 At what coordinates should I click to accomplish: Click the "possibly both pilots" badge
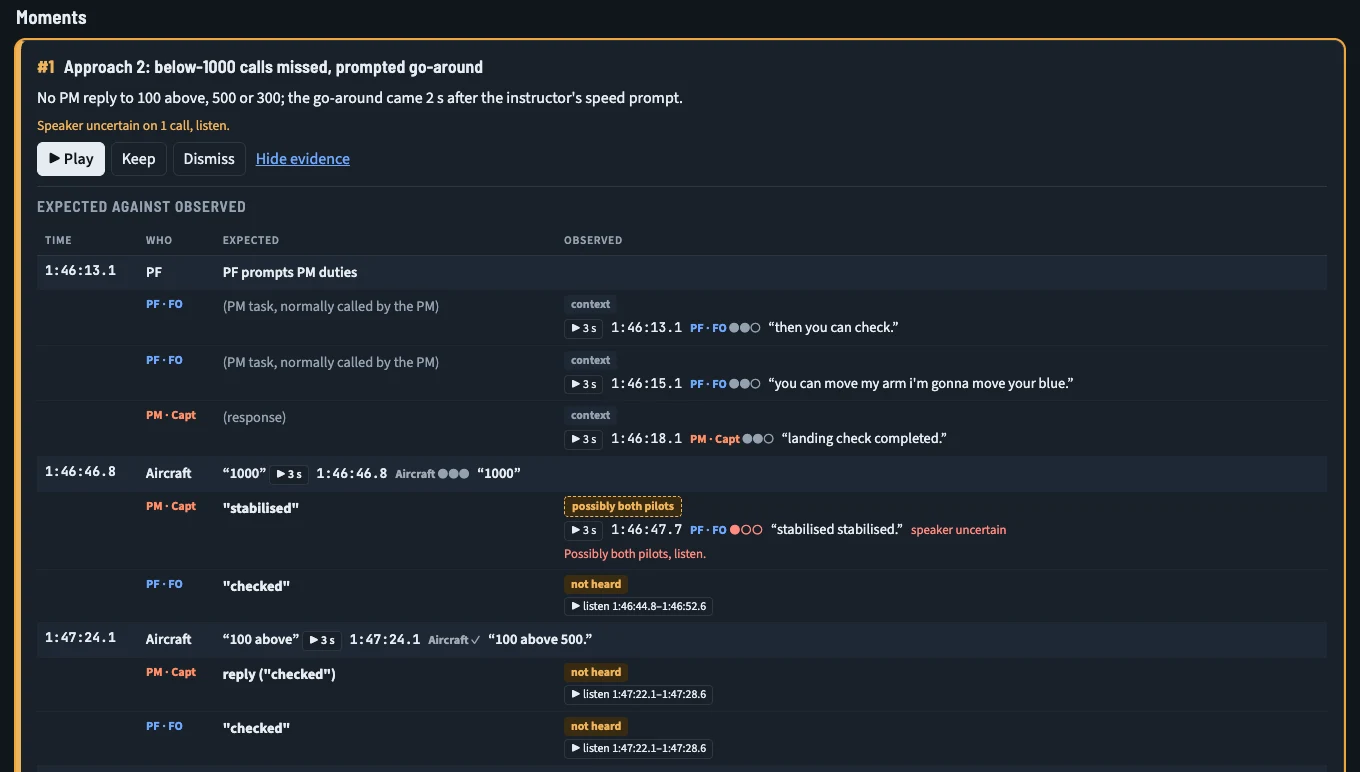[x=623, y=507]
